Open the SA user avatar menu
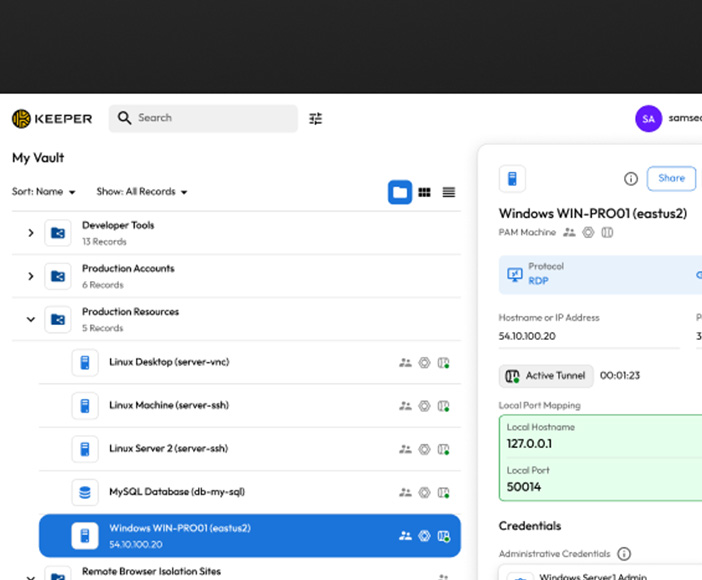The height and width of the screenshot is (580, 702). point(648,119)
